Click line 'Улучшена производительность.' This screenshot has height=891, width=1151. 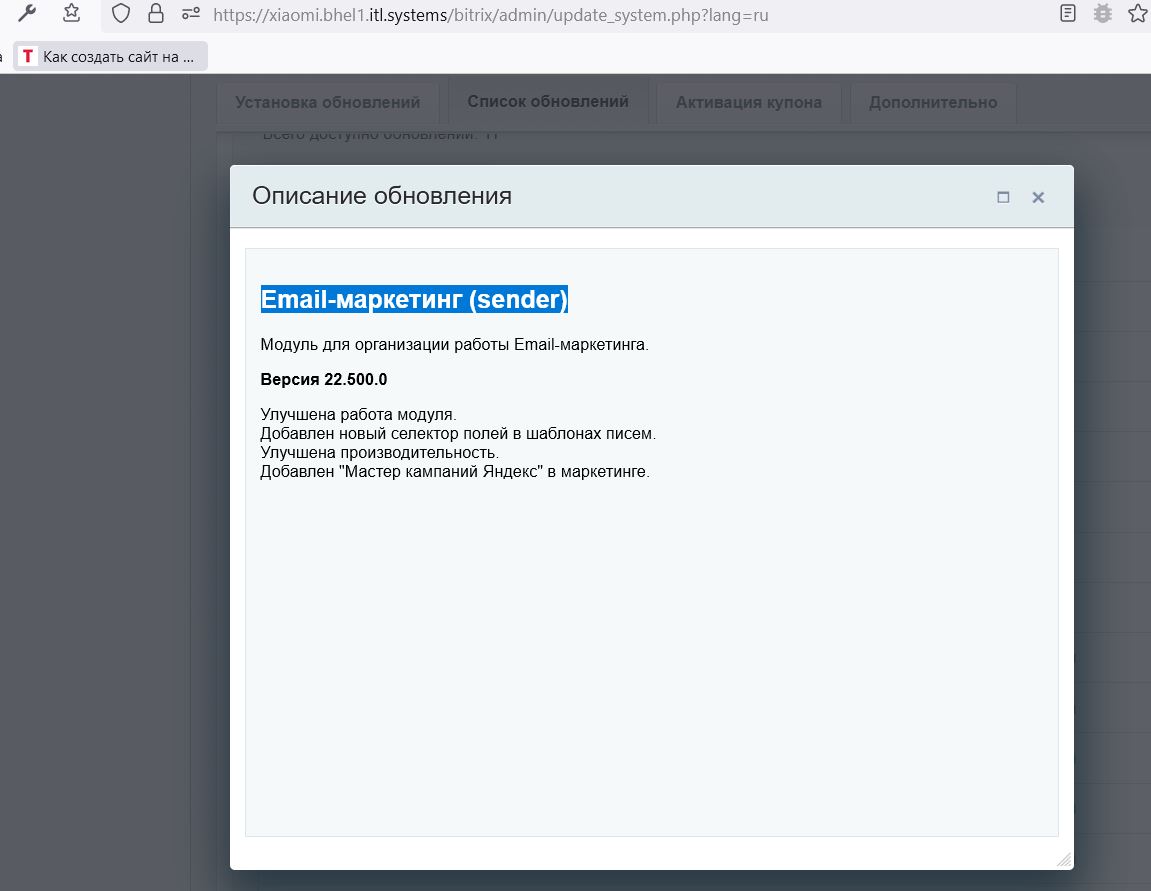[380, 453]
